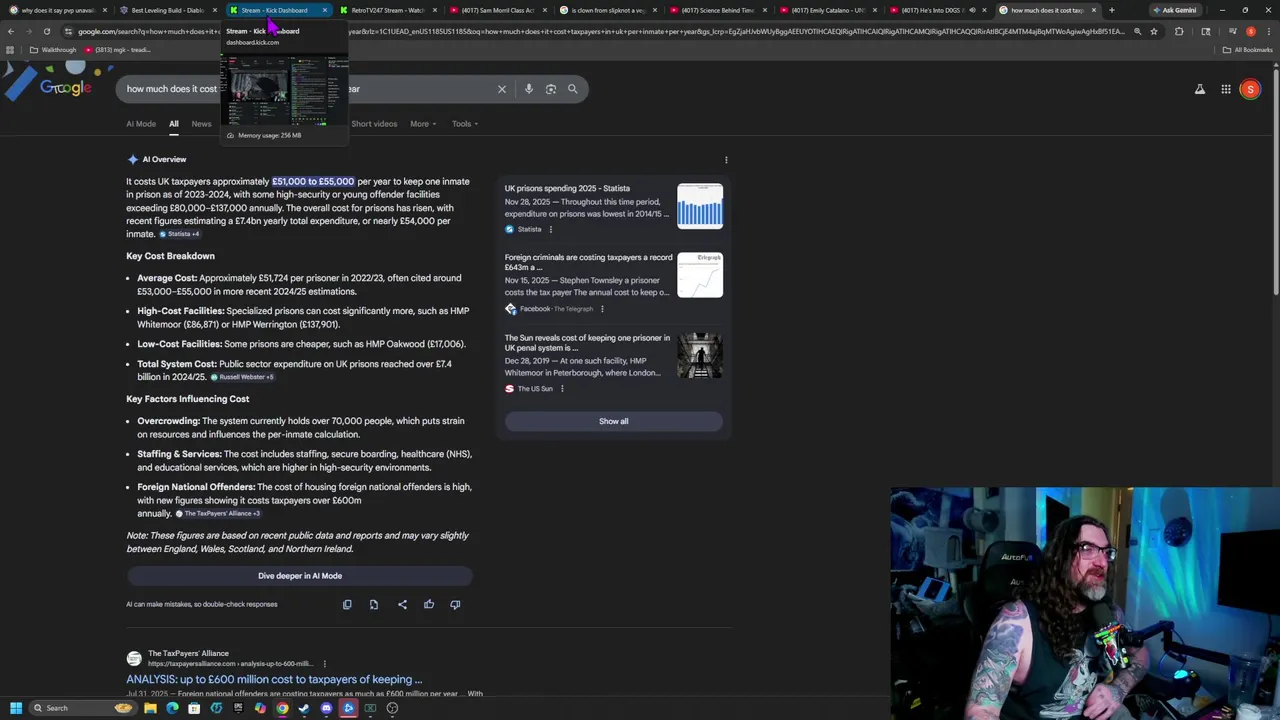Expand Statista +4 source chip

tap(180, 234)
